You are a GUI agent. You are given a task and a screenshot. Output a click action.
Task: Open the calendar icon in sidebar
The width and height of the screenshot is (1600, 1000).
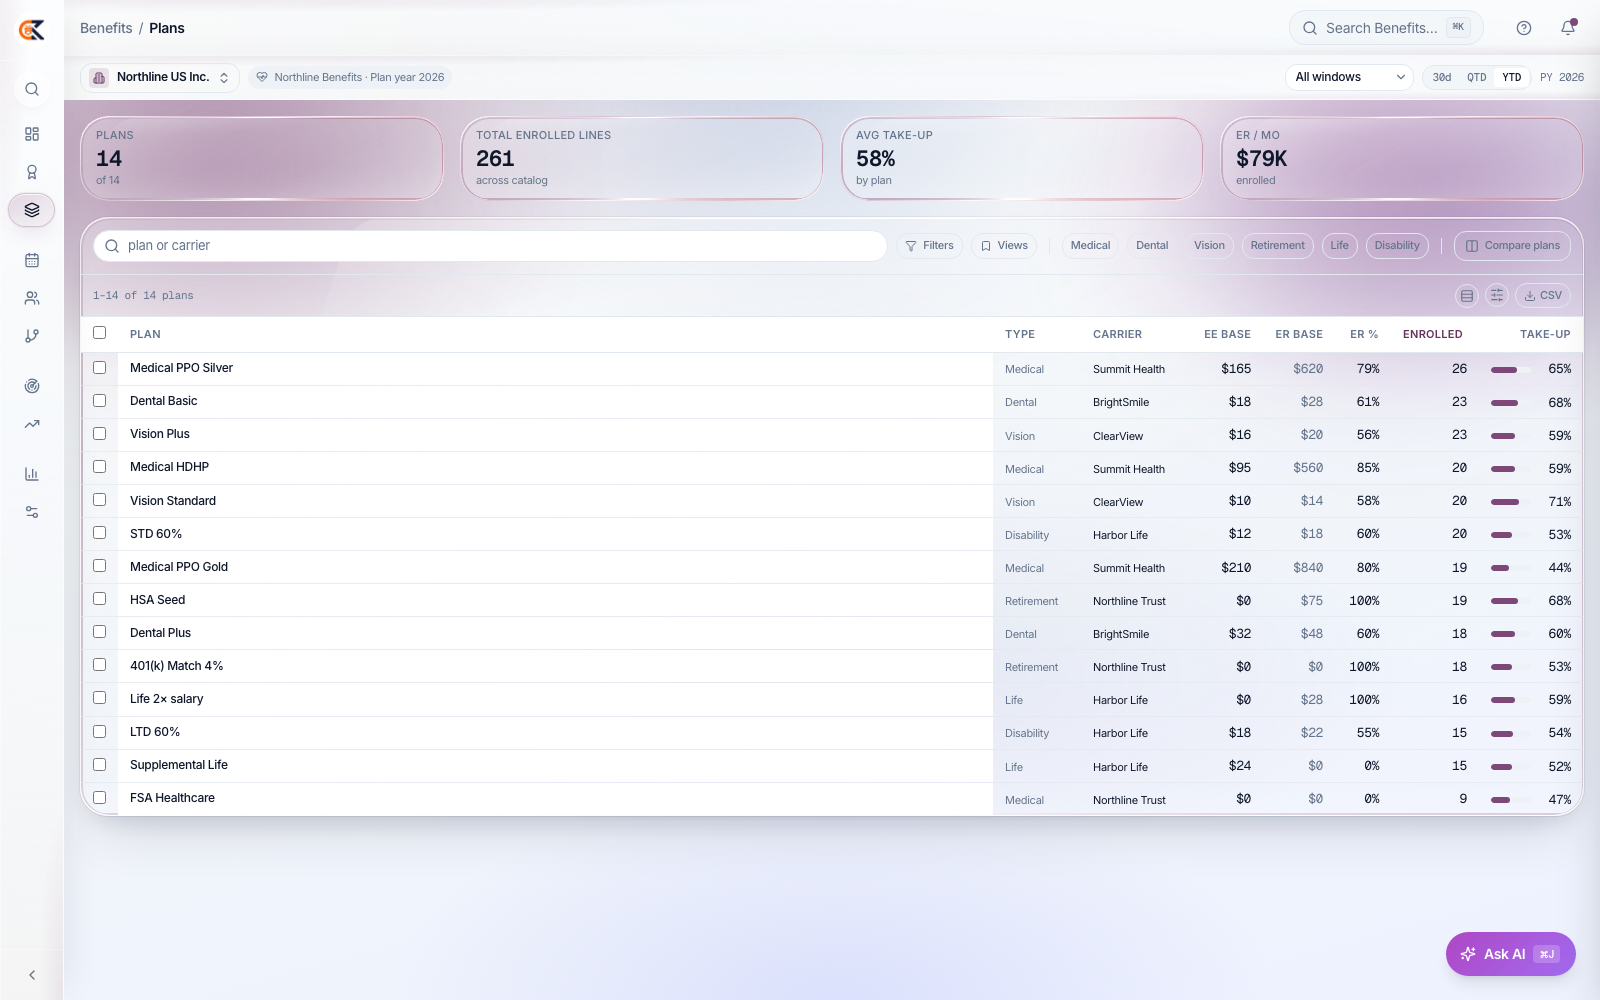tap(32, 260)
